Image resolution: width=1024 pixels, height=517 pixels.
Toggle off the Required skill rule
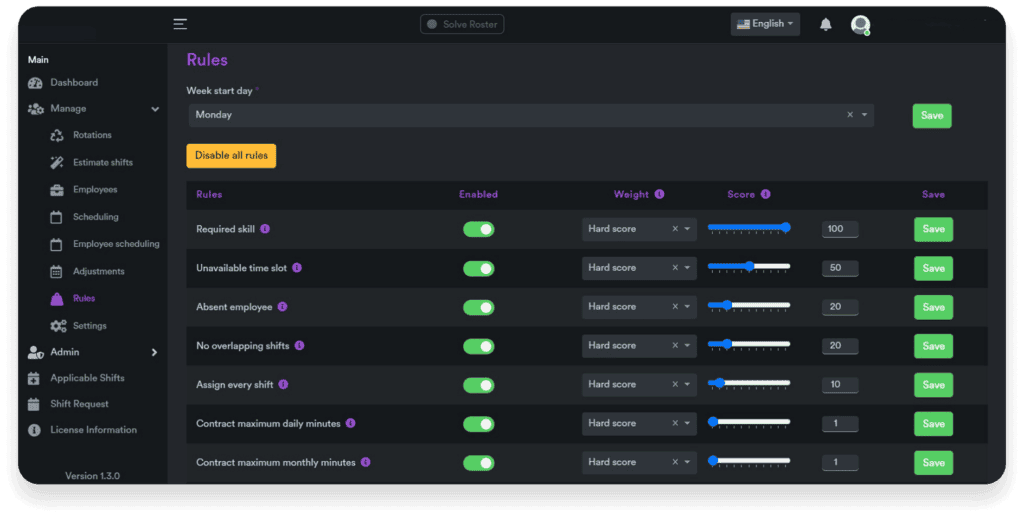478,229
